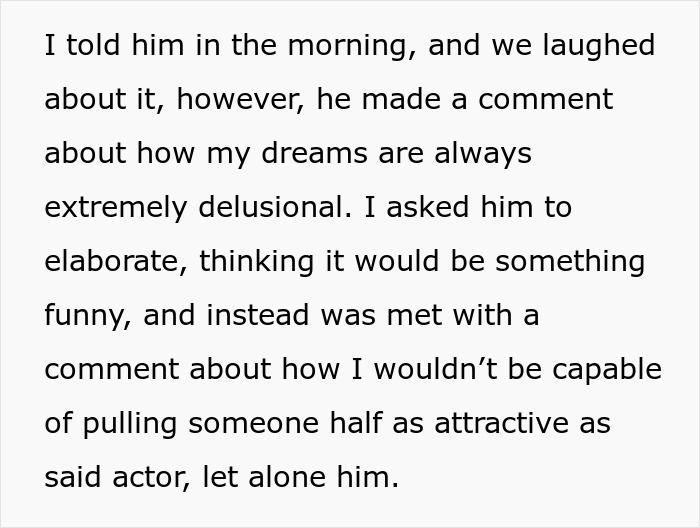Click on the word "funny"
Image resolution: width=700 pixels, height=528 pixels.
point(85,316)
